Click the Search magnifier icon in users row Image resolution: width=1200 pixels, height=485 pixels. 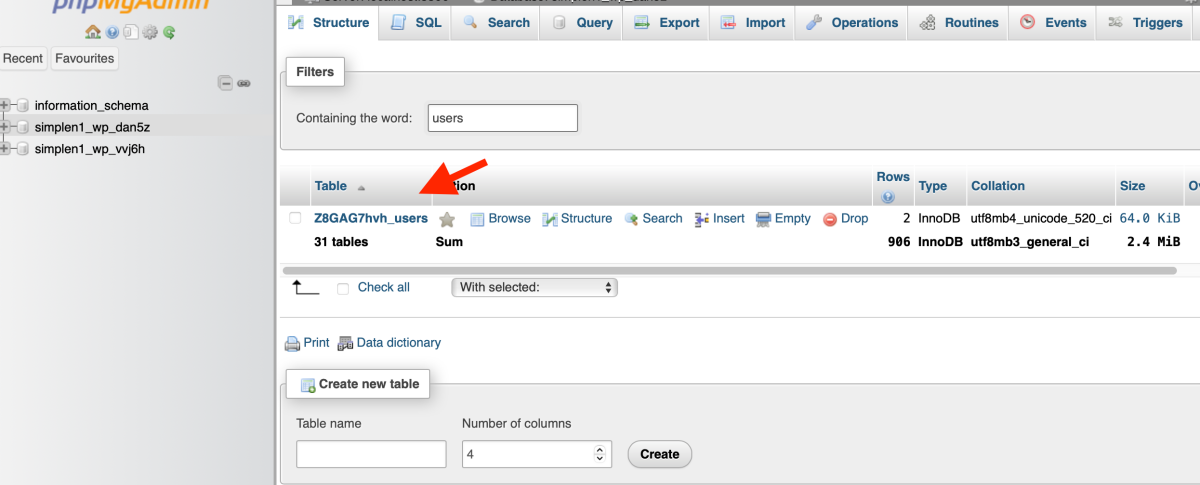631,219
